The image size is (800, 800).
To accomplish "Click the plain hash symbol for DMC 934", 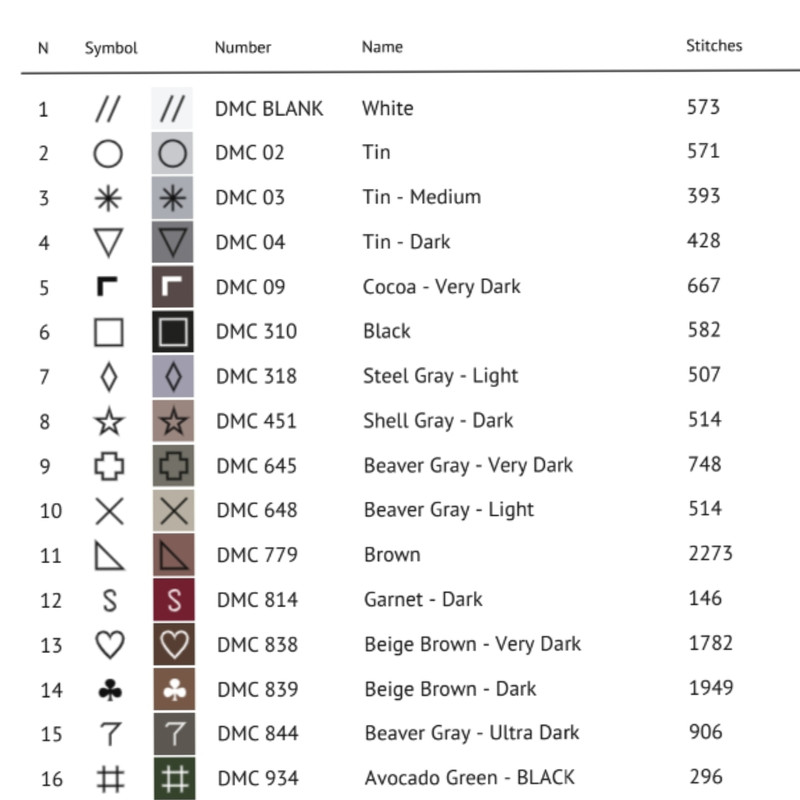I will (108, 778).
